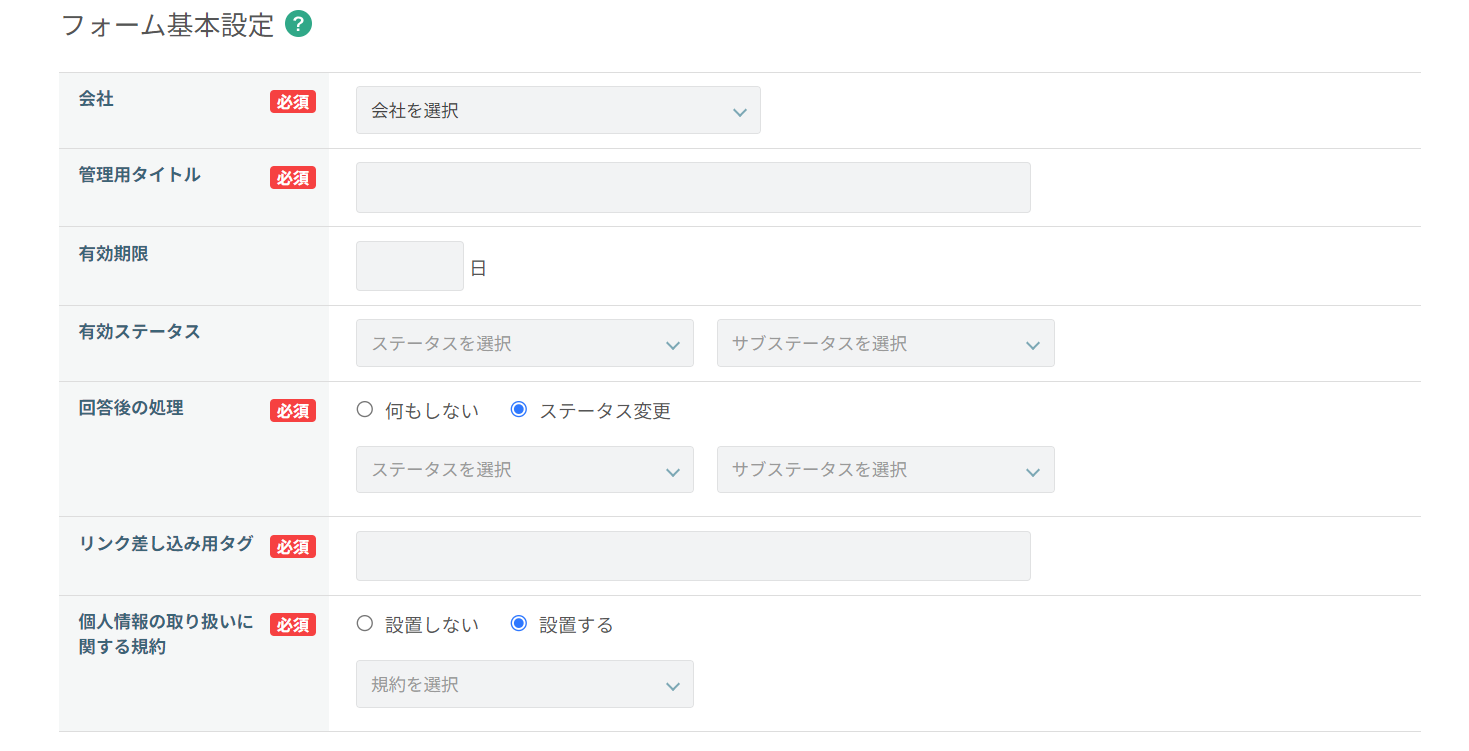1469x751 pixels.
Task: Click the 管理用タイトル text input field
Action: (x=693, y=188)
